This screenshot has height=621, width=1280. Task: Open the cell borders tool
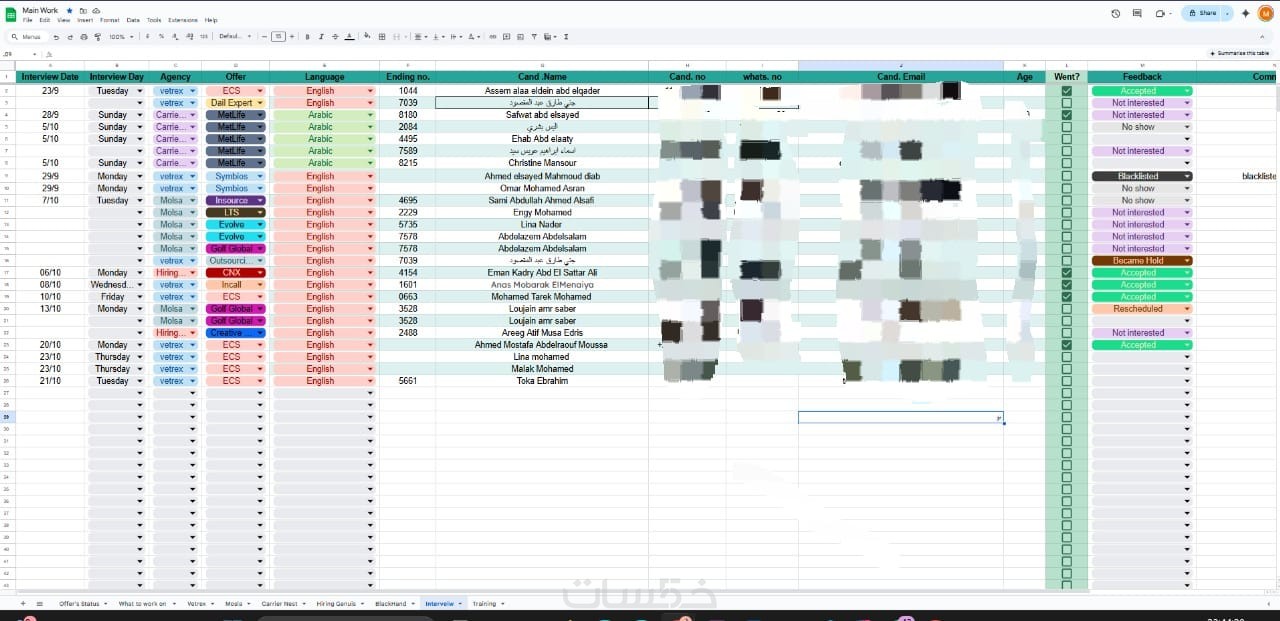tap(382, 36)
